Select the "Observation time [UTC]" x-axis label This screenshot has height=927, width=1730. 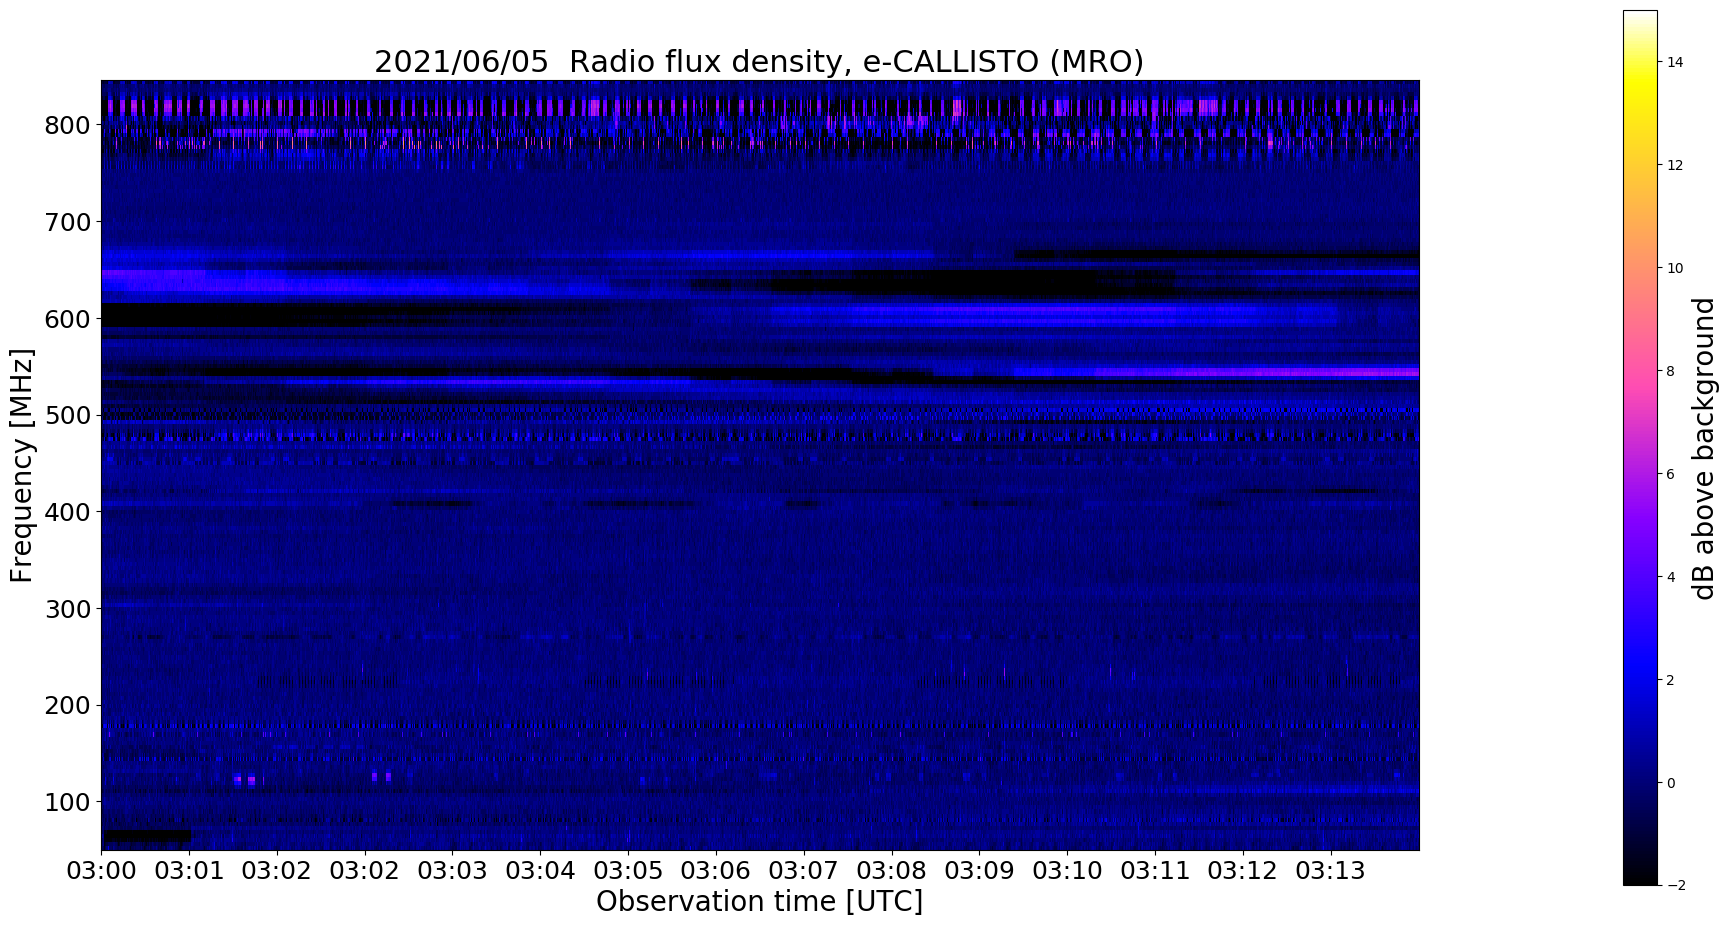pyautogui.click(x=759, y=901)
